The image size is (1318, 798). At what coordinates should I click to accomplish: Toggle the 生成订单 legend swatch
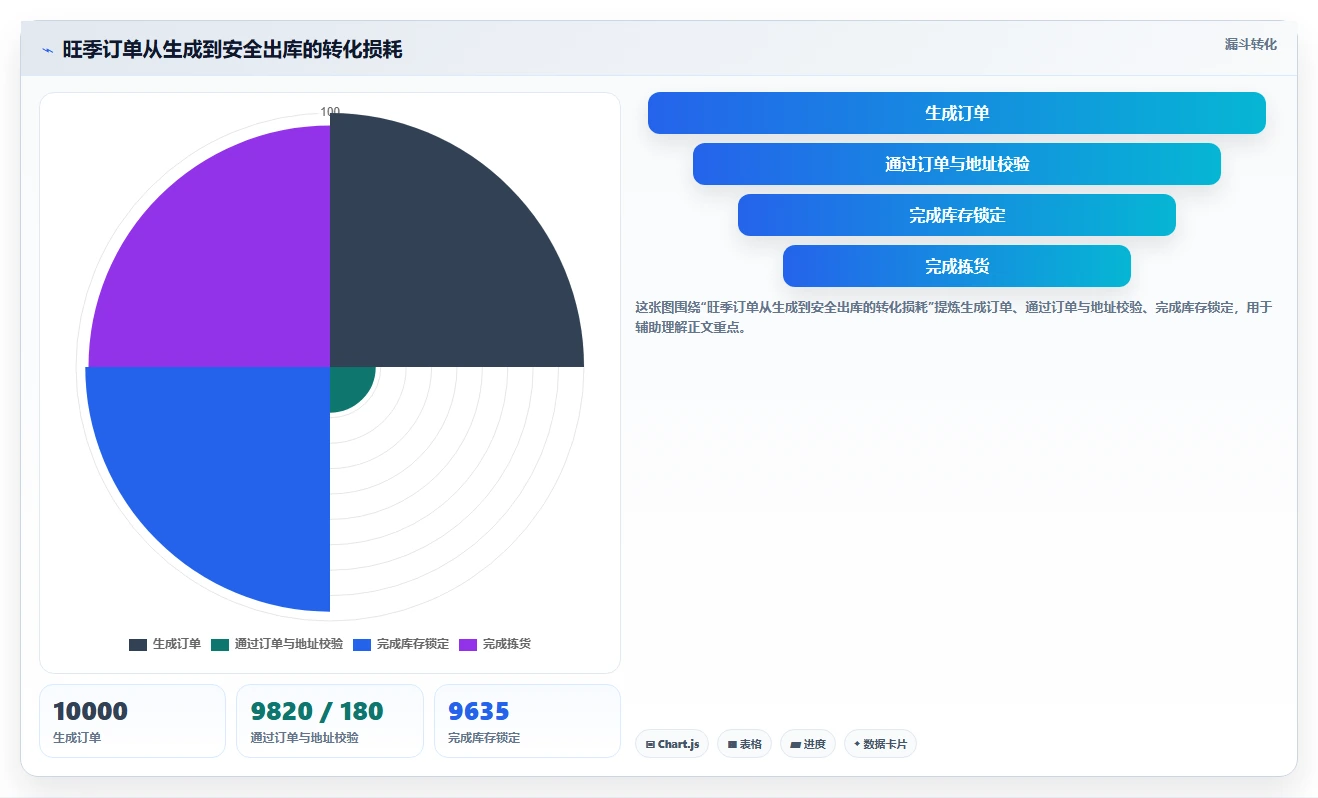point(138,644)
